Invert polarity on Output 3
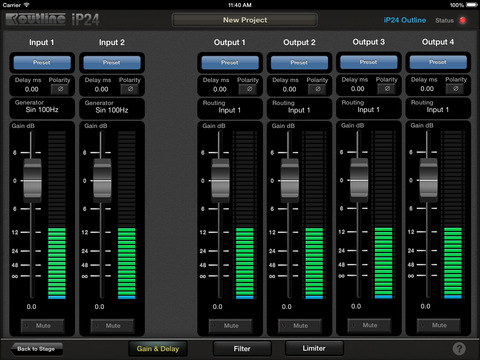Viewport: 480px width, 360px height. [x=387, y=89]
